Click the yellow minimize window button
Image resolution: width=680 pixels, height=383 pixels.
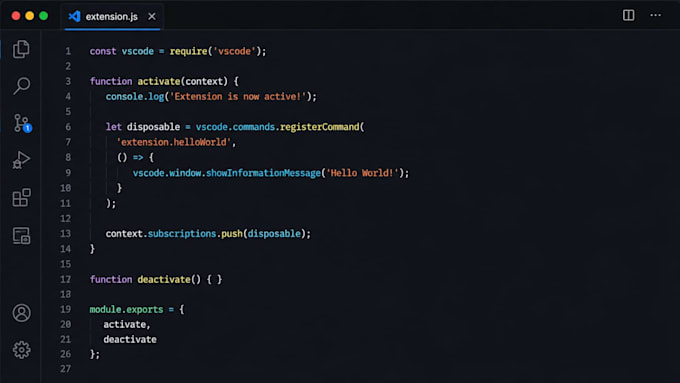(x=29, y=16)
